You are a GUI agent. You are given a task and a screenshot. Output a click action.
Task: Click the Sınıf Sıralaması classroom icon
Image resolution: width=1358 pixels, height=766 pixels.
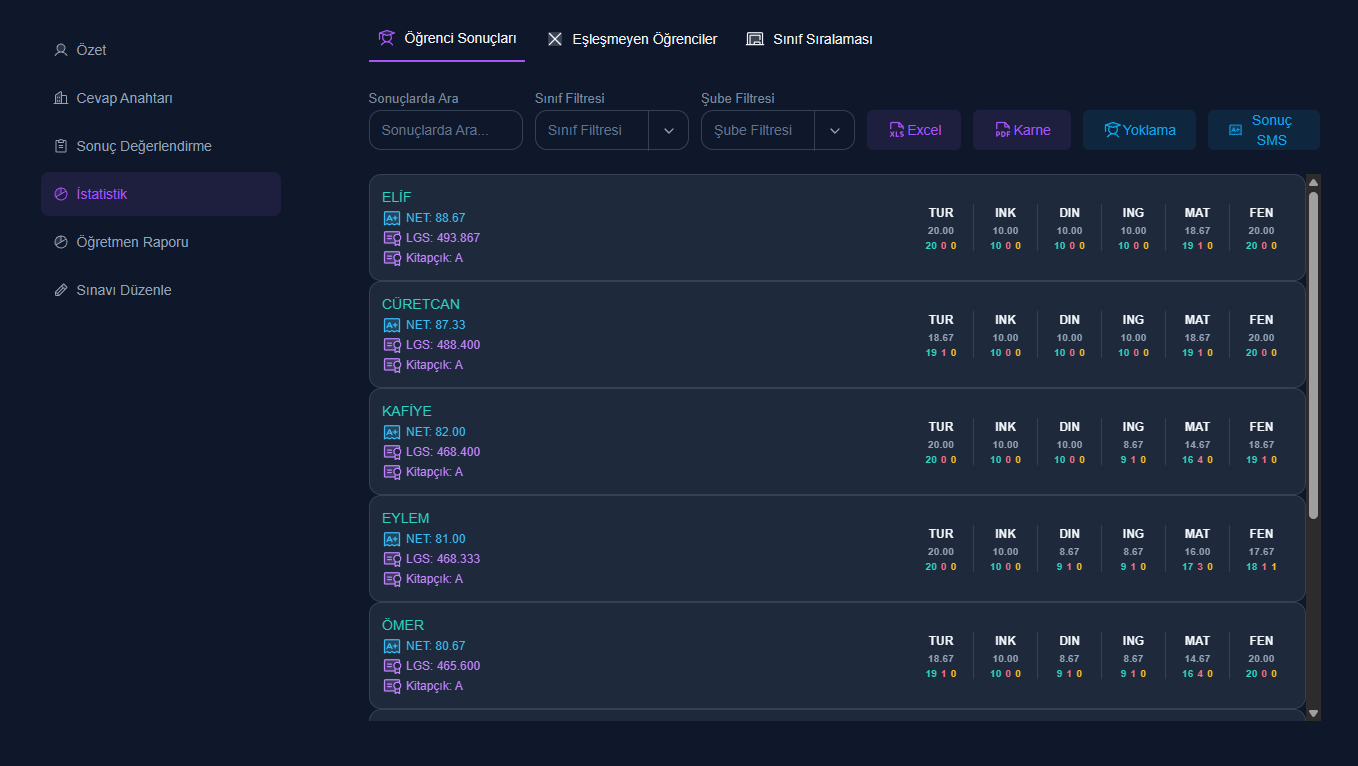pyautogui.click(x=755, y=39)
